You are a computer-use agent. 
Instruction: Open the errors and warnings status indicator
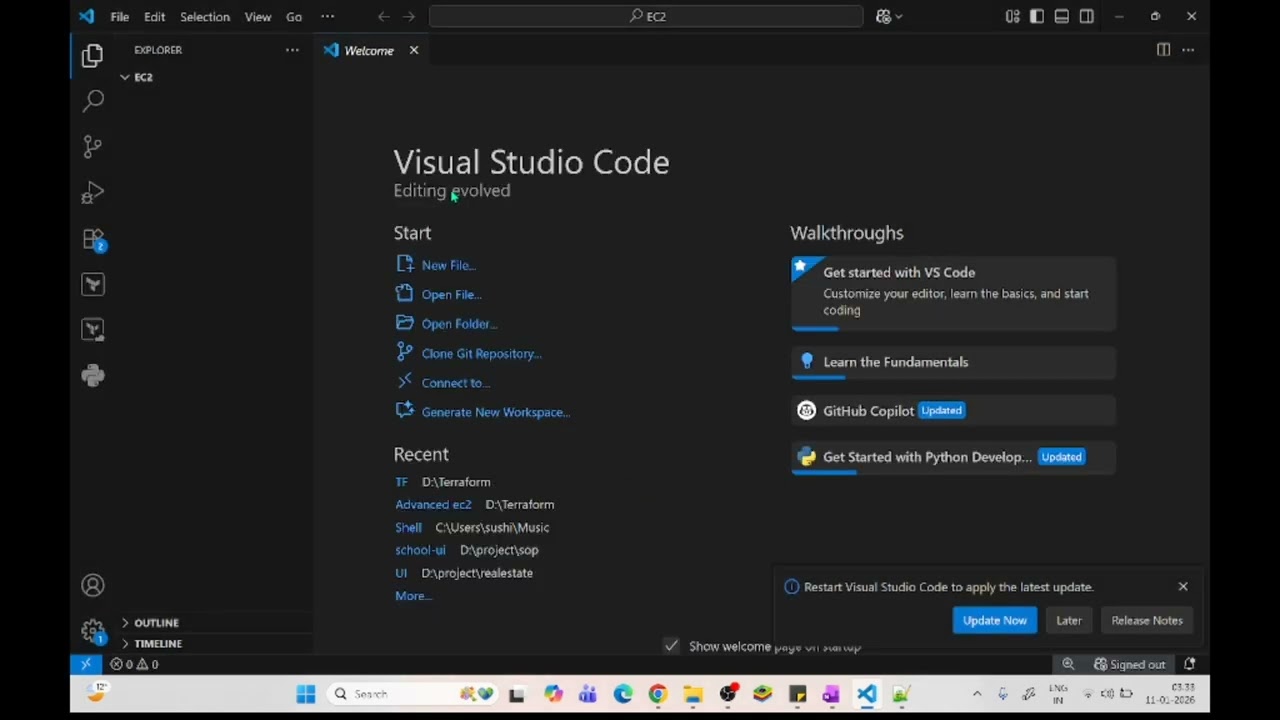pyautogui.click(x=134, y=664)
